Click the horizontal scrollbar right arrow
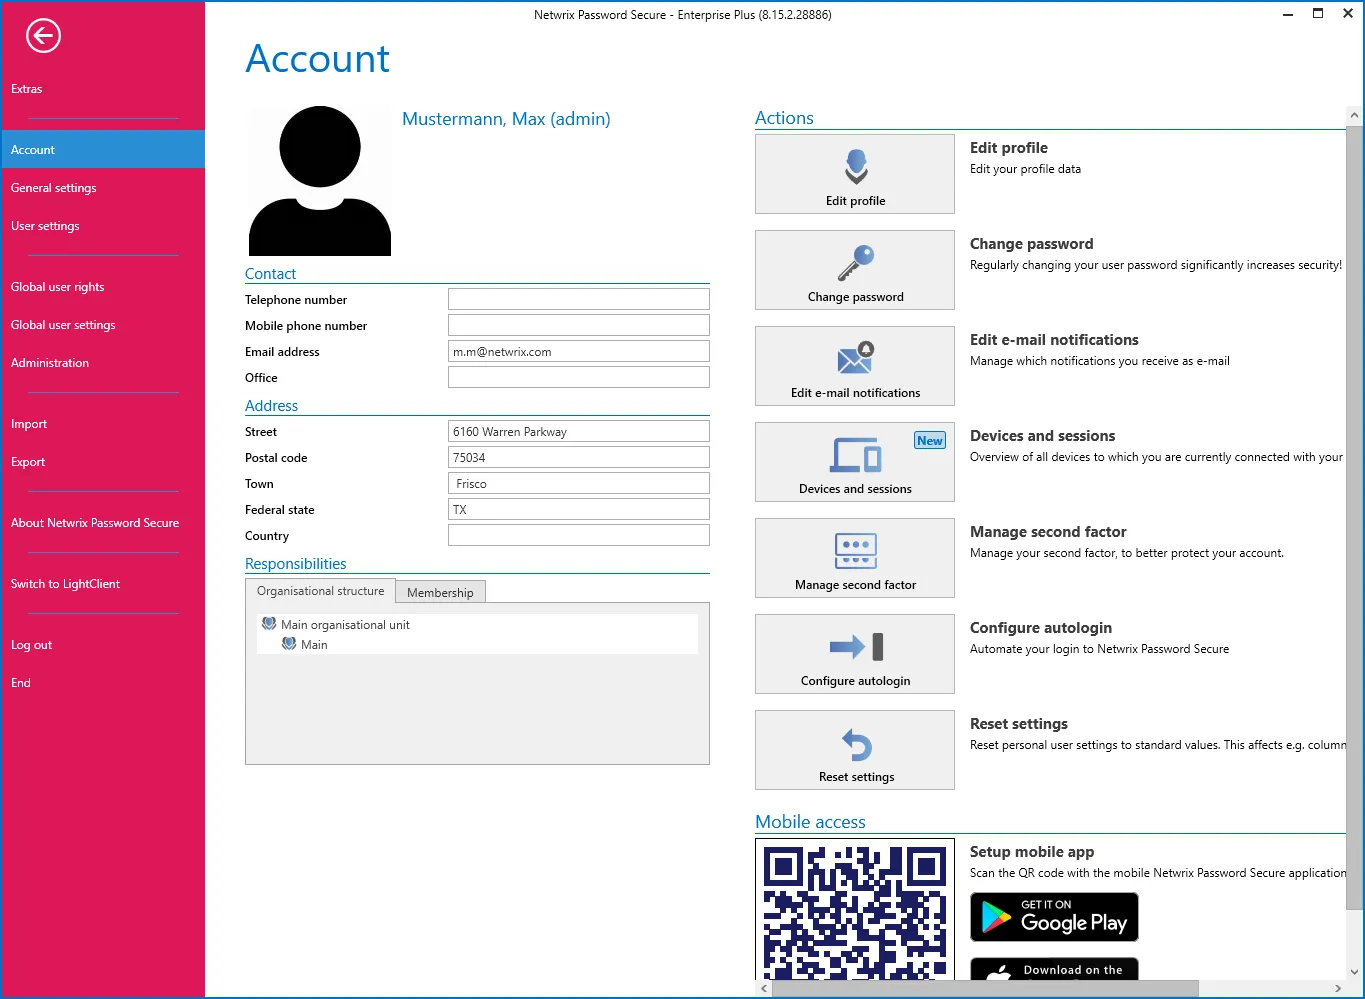The height and width of the screenshot is (999, 1365). pos(1338,988)
